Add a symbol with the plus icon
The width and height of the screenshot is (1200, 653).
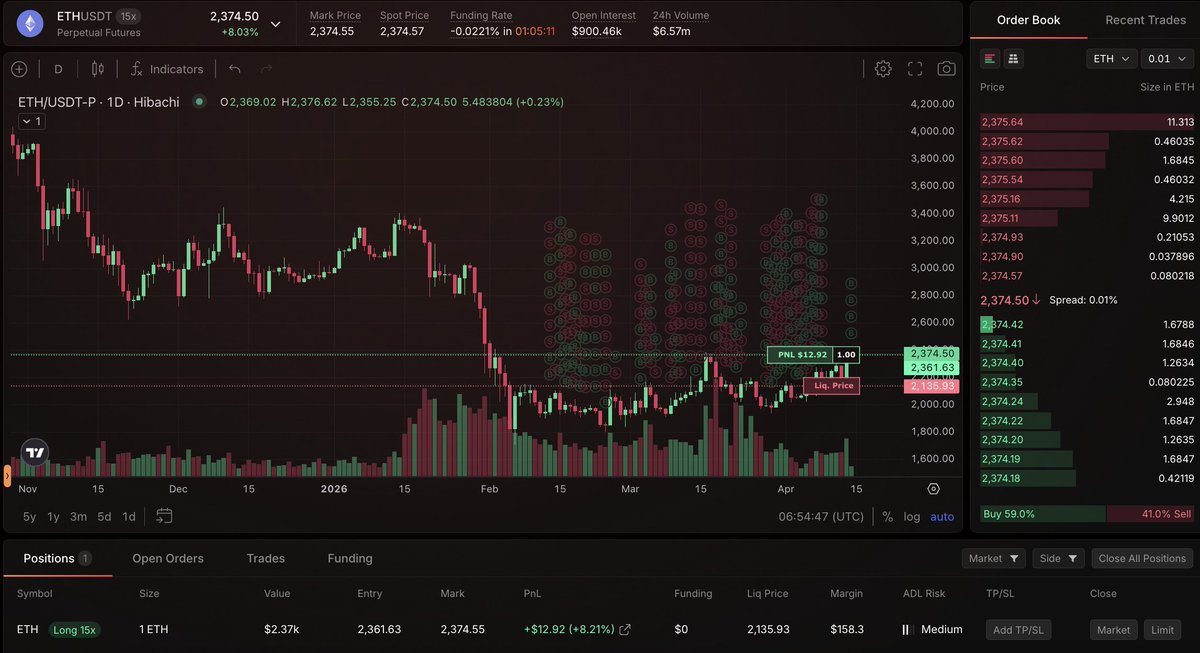pos(18,69)
